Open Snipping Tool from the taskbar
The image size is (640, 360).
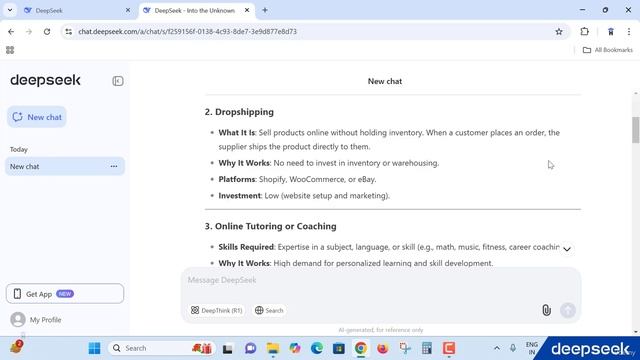point(405,348)
